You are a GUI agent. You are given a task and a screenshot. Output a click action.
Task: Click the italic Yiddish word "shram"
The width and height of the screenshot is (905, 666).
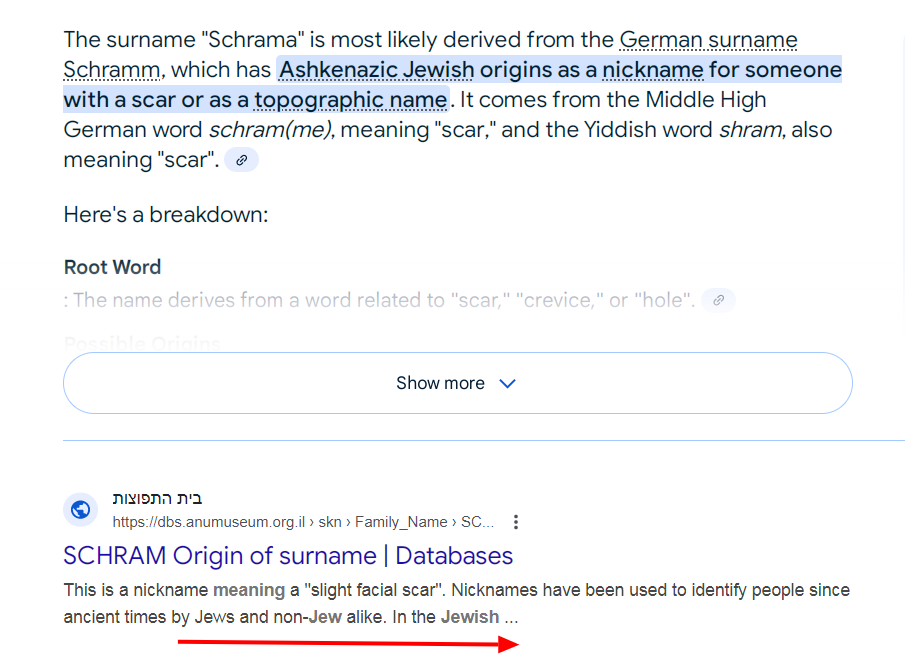click(751, 130)
